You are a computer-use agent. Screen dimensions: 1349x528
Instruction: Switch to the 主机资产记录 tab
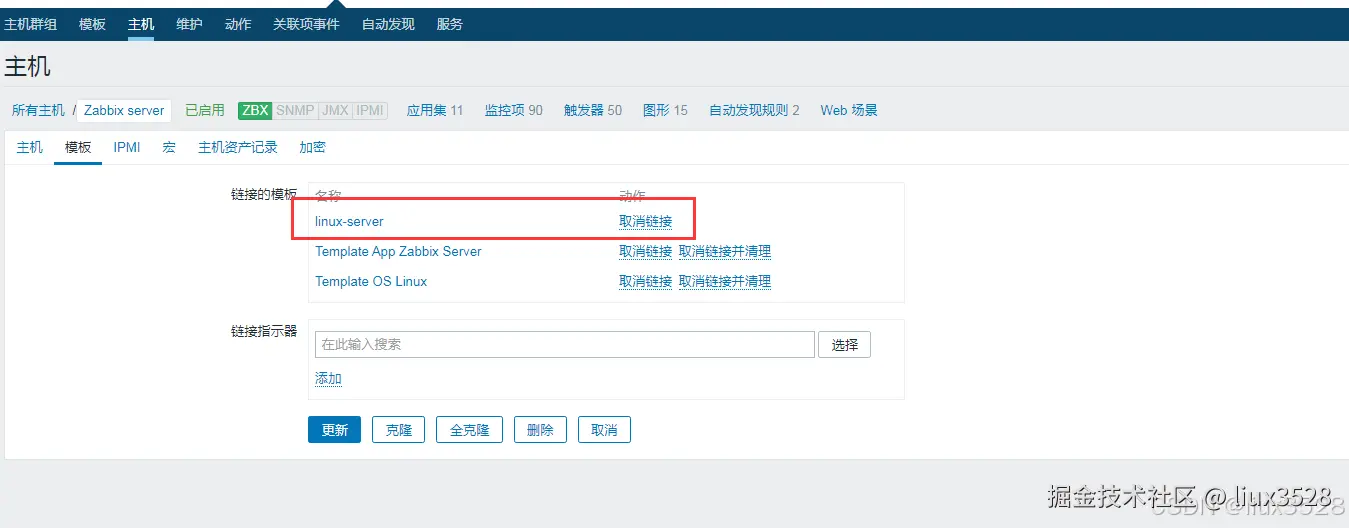point(238,147)
